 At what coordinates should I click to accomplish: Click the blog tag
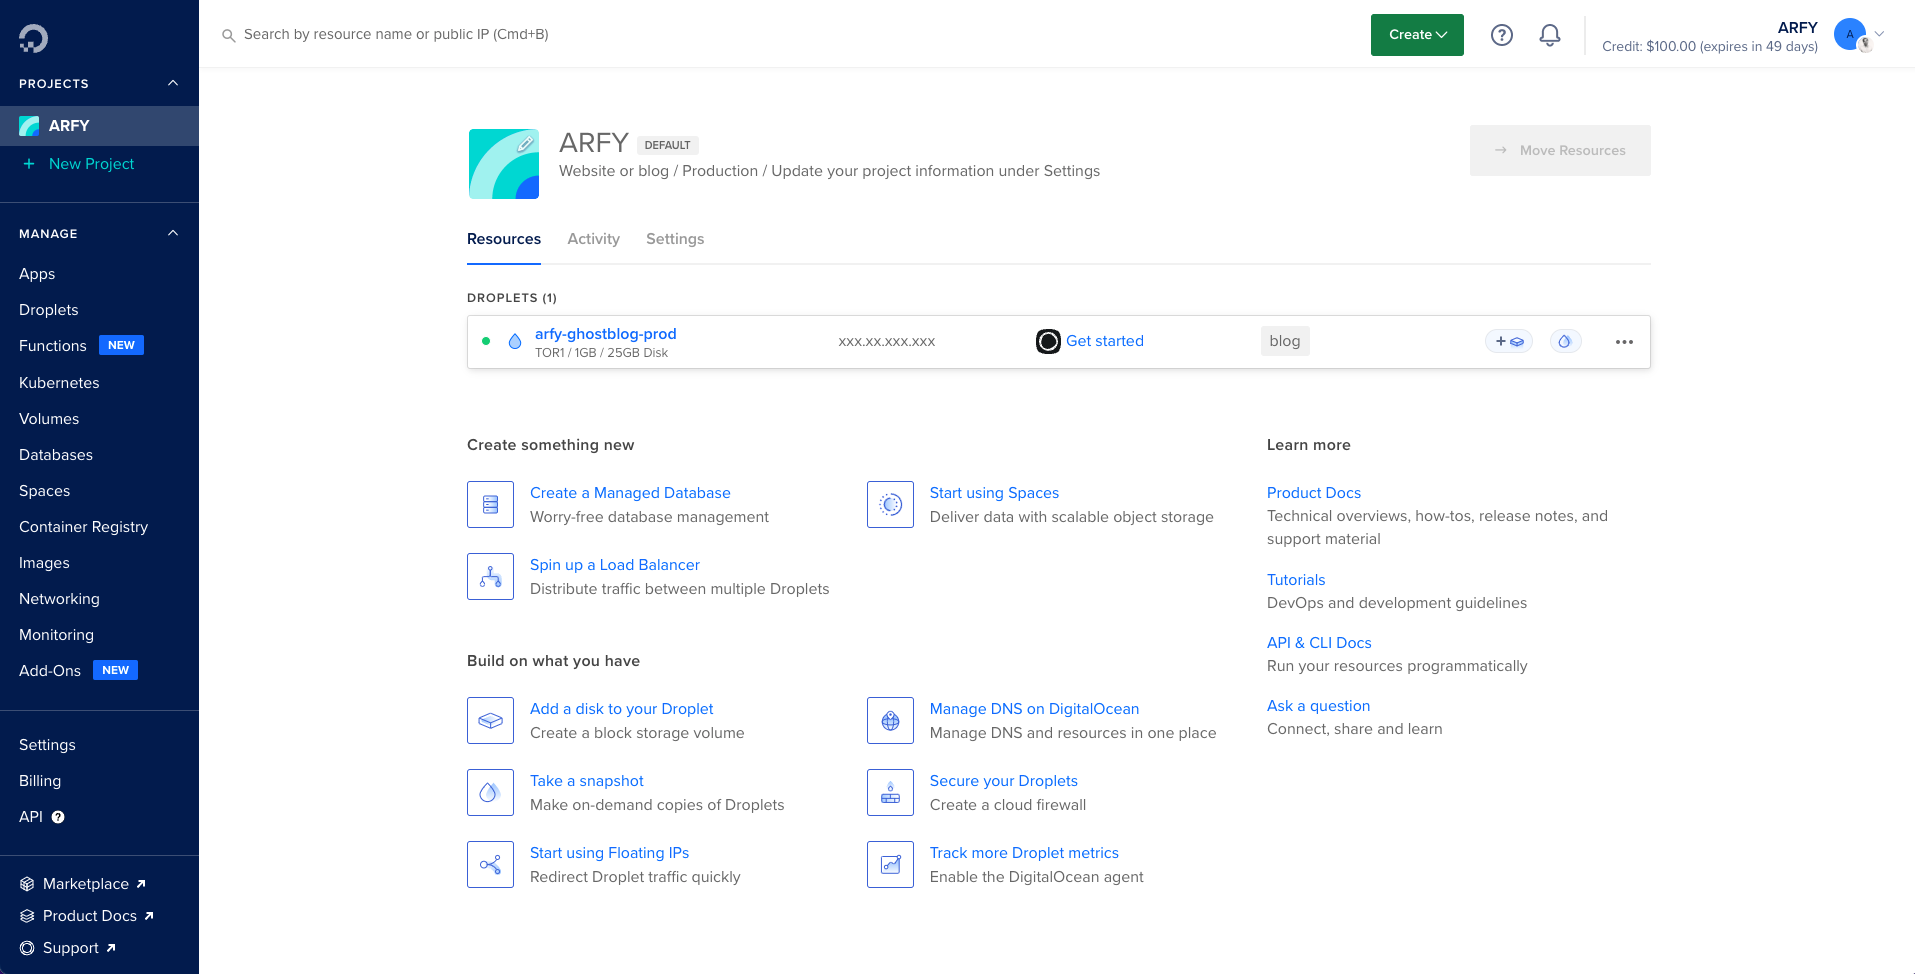pyautogui.click(x=1285, y=341)
